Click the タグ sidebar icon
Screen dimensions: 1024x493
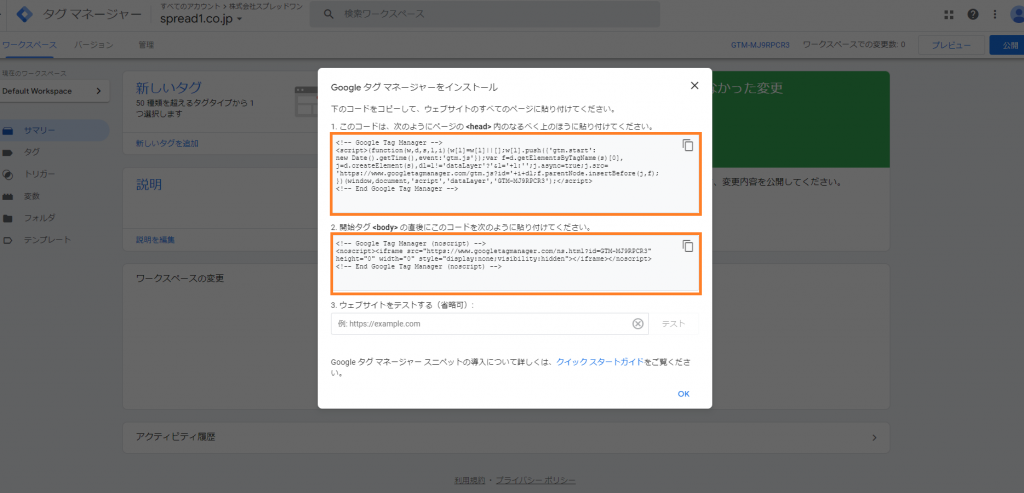[x=8, y=152]
